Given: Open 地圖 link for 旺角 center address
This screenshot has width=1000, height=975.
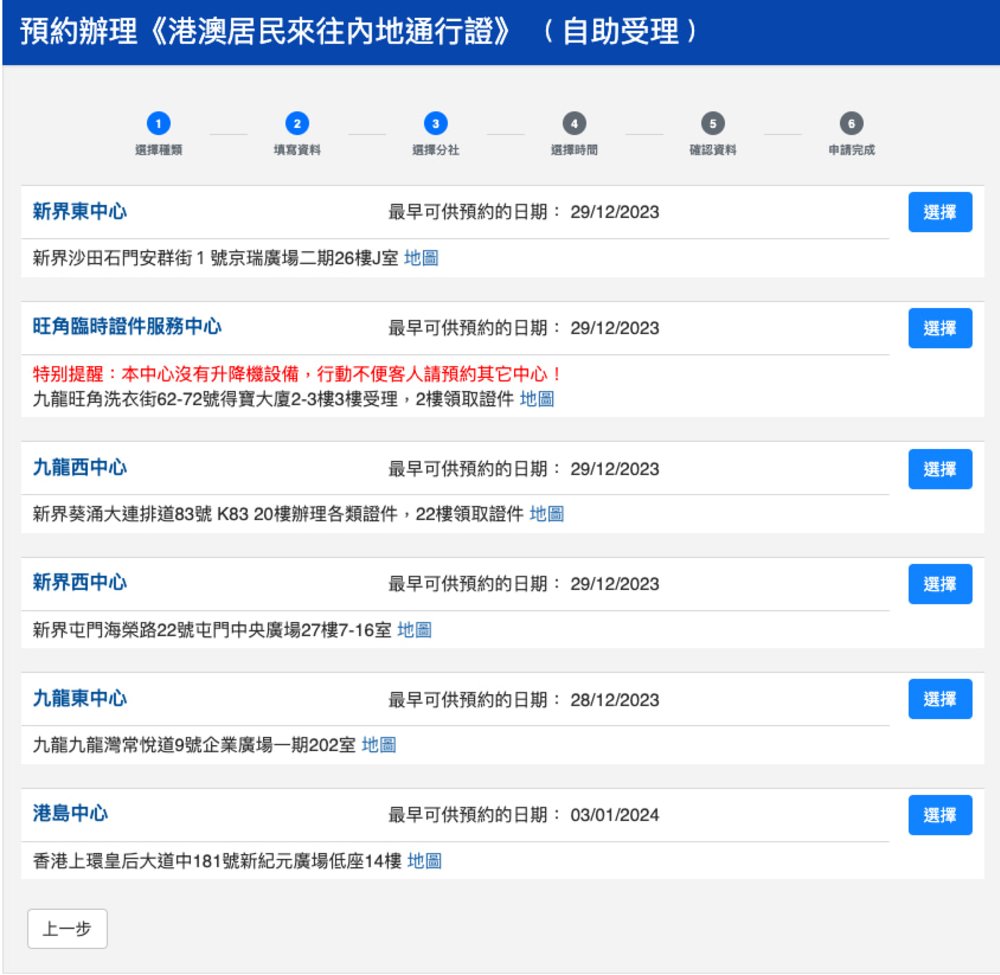Looking at the screenshot, I should coord(537,399).
